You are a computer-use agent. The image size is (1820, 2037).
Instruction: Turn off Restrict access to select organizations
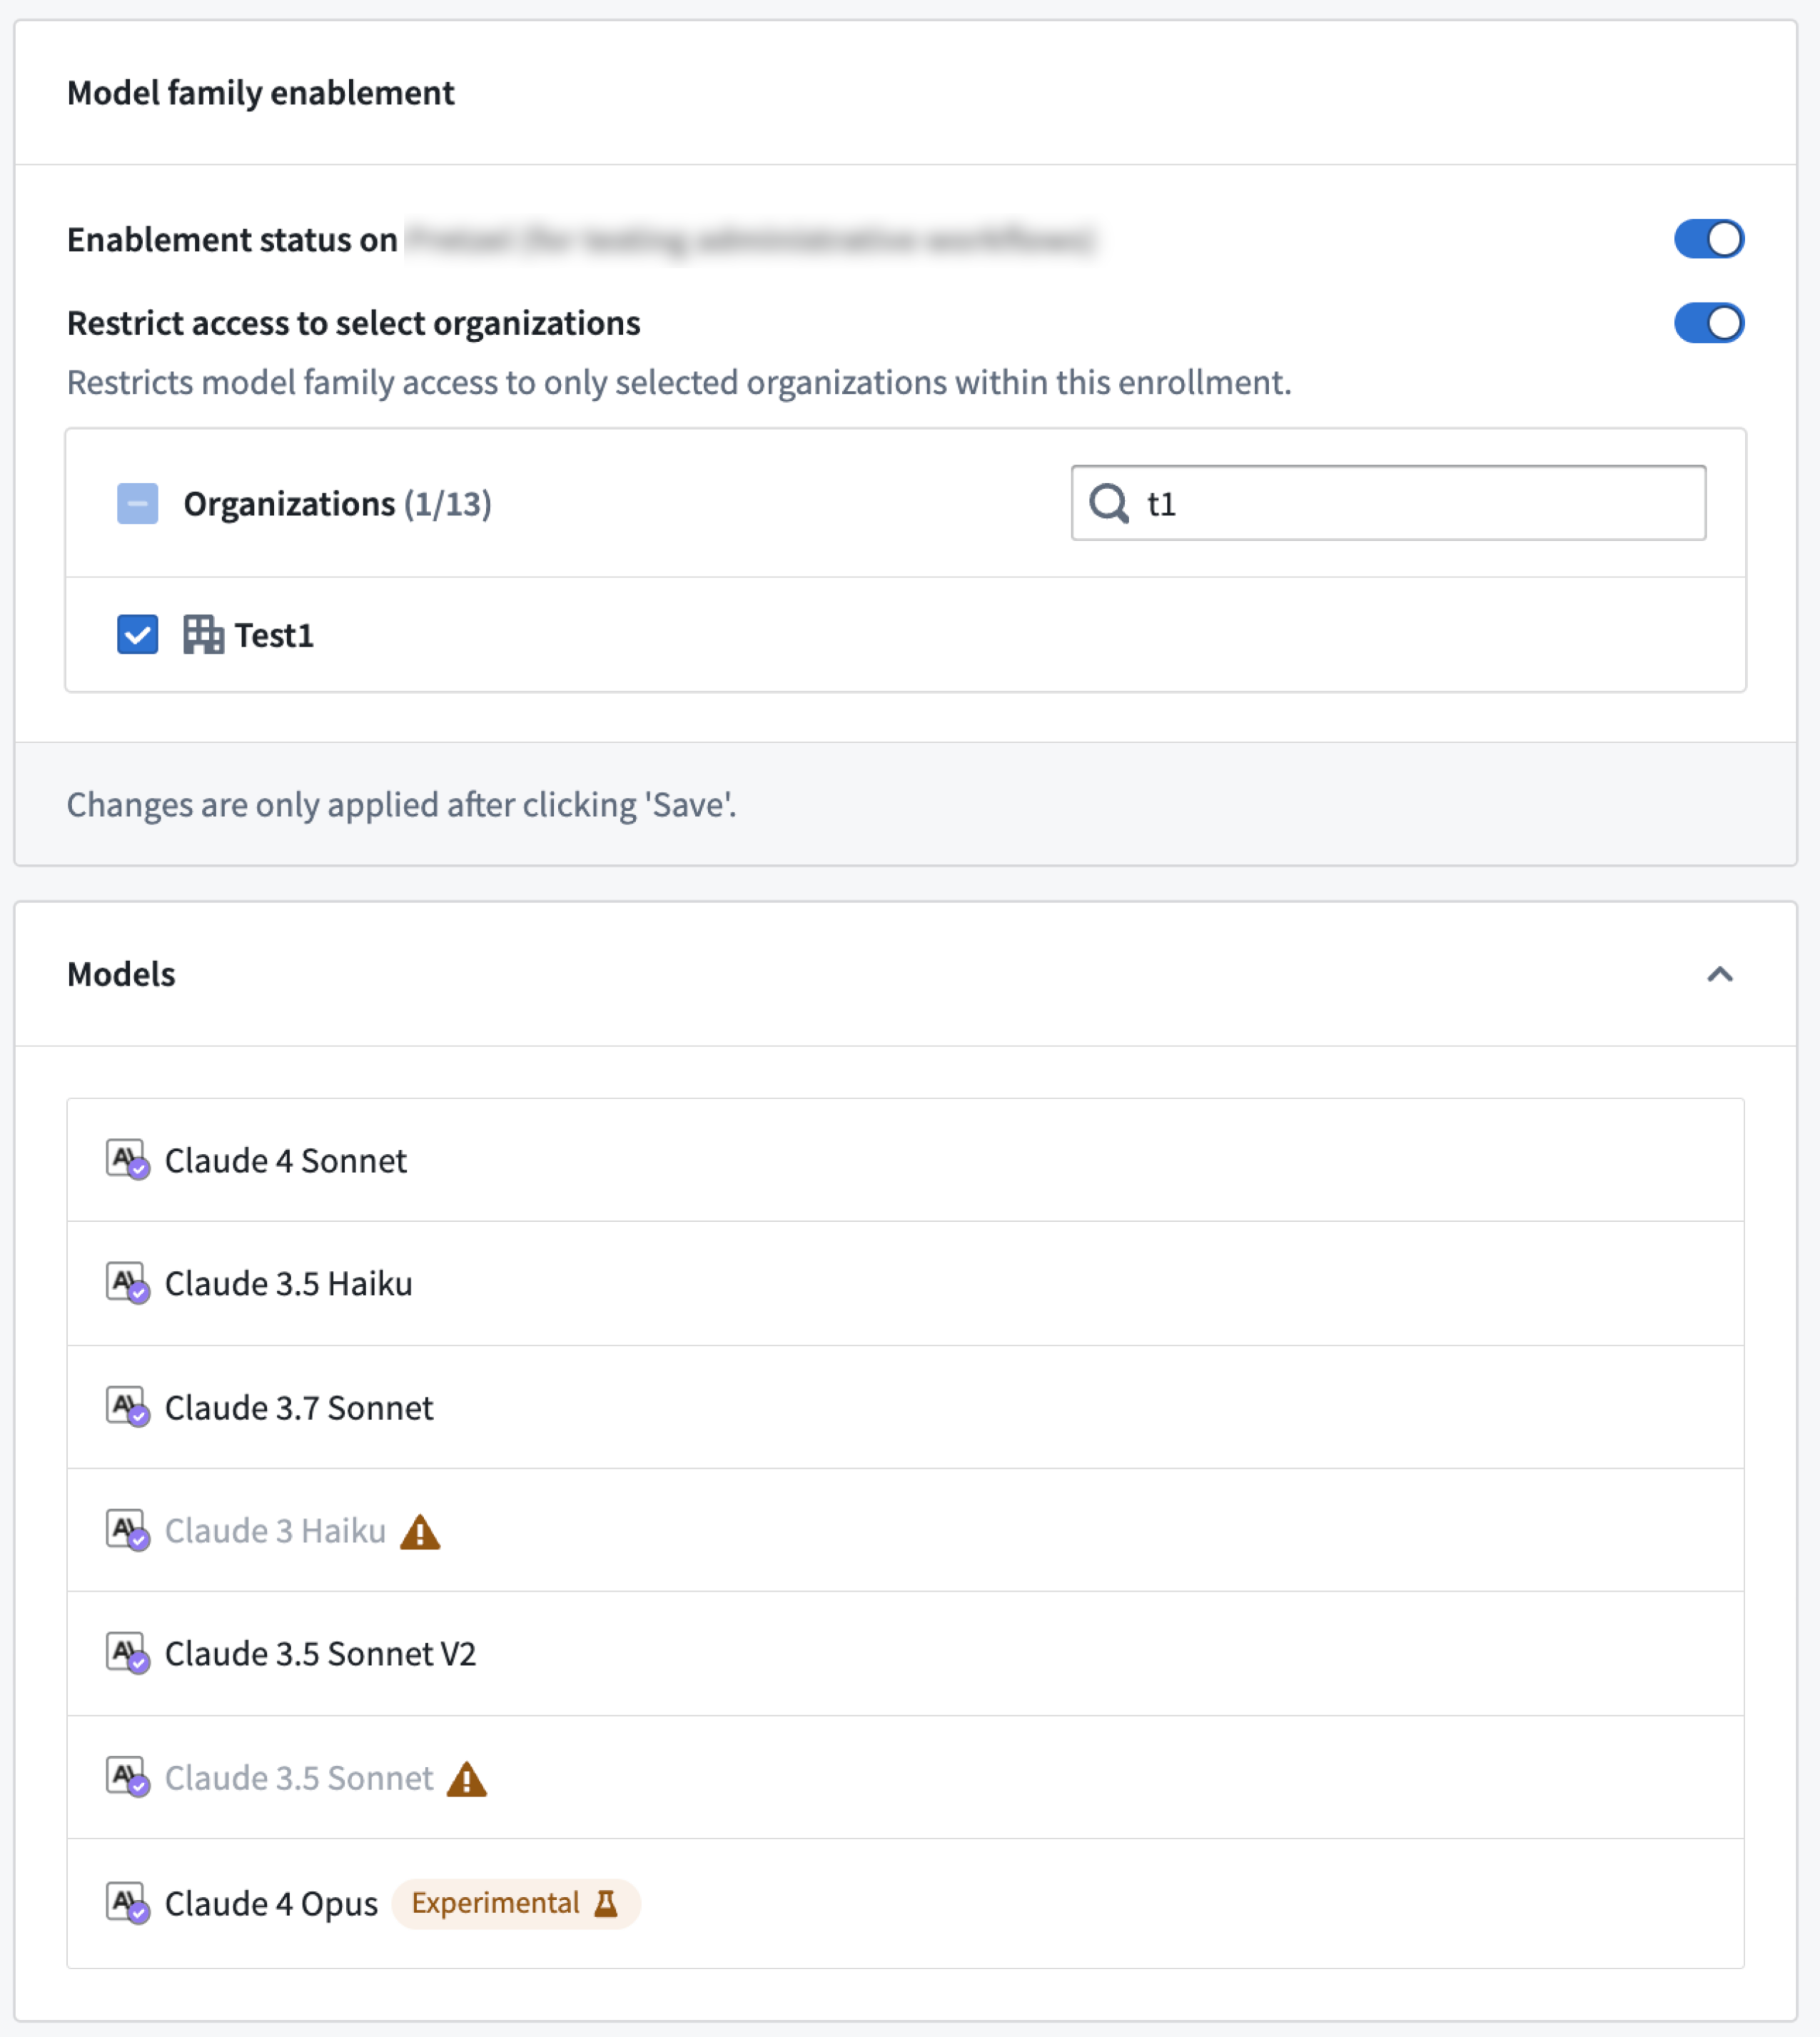(1710, 323)
